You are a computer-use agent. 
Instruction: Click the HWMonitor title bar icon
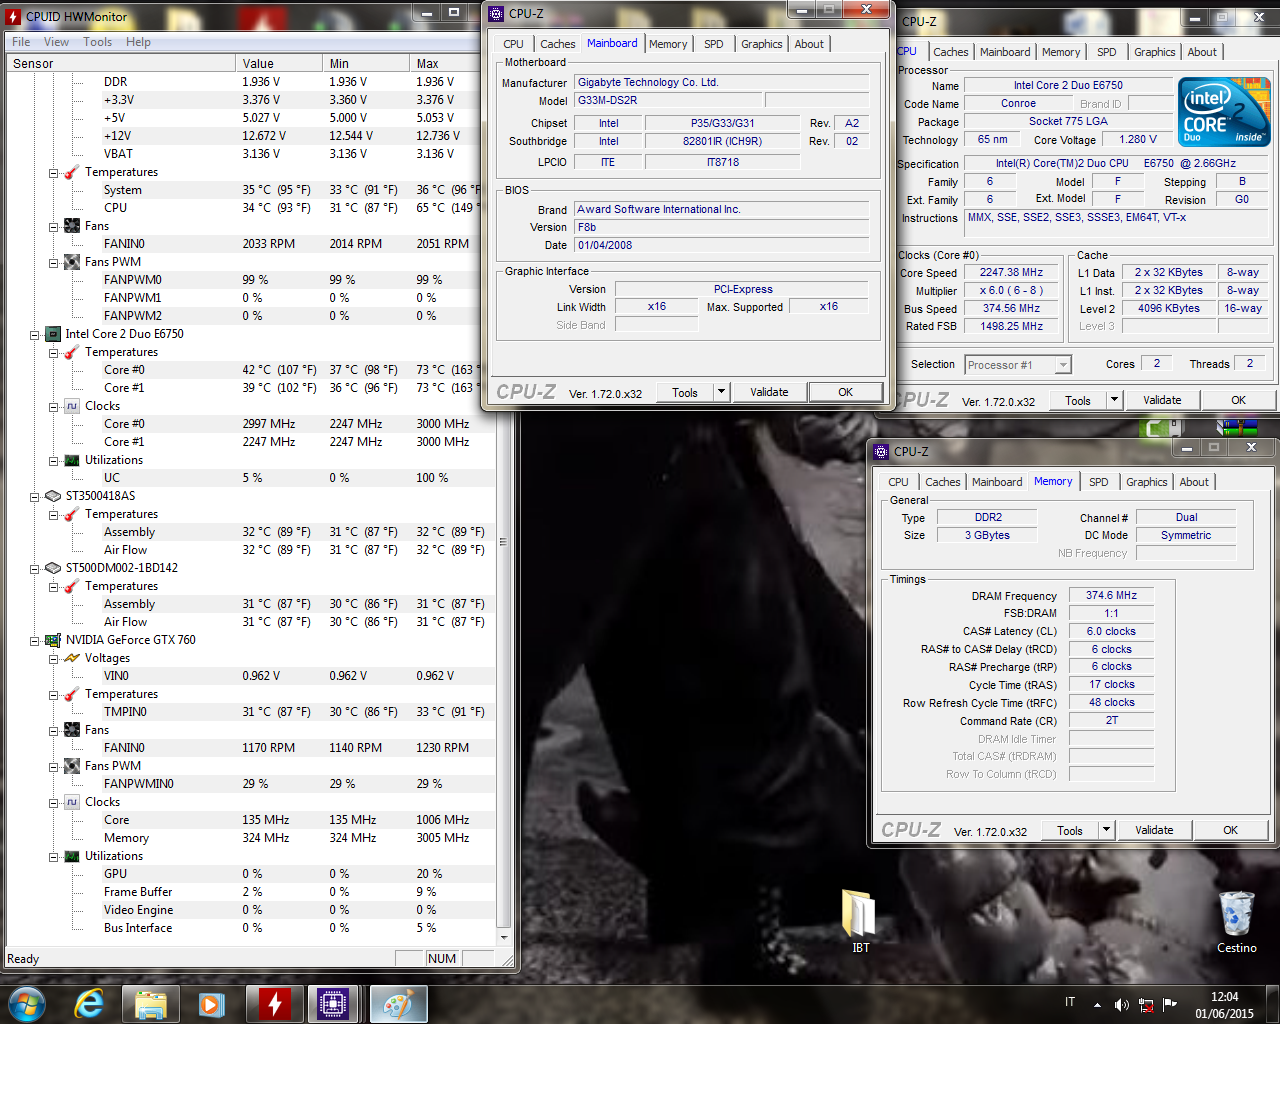13,16
